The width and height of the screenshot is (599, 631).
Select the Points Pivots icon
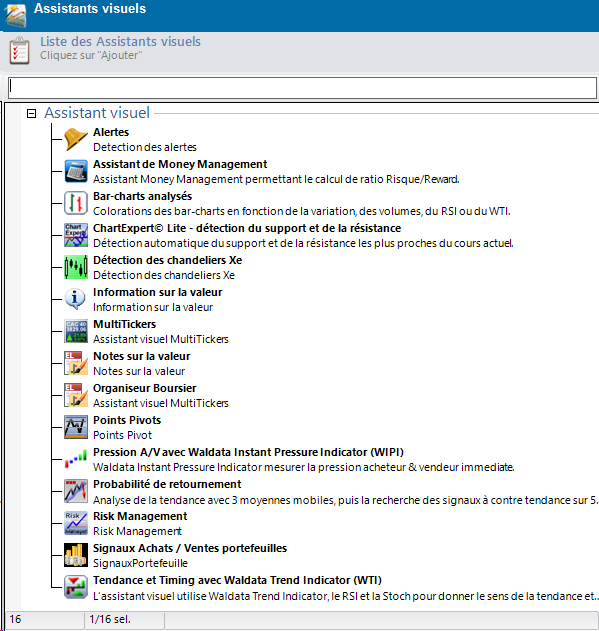point(76,427)
